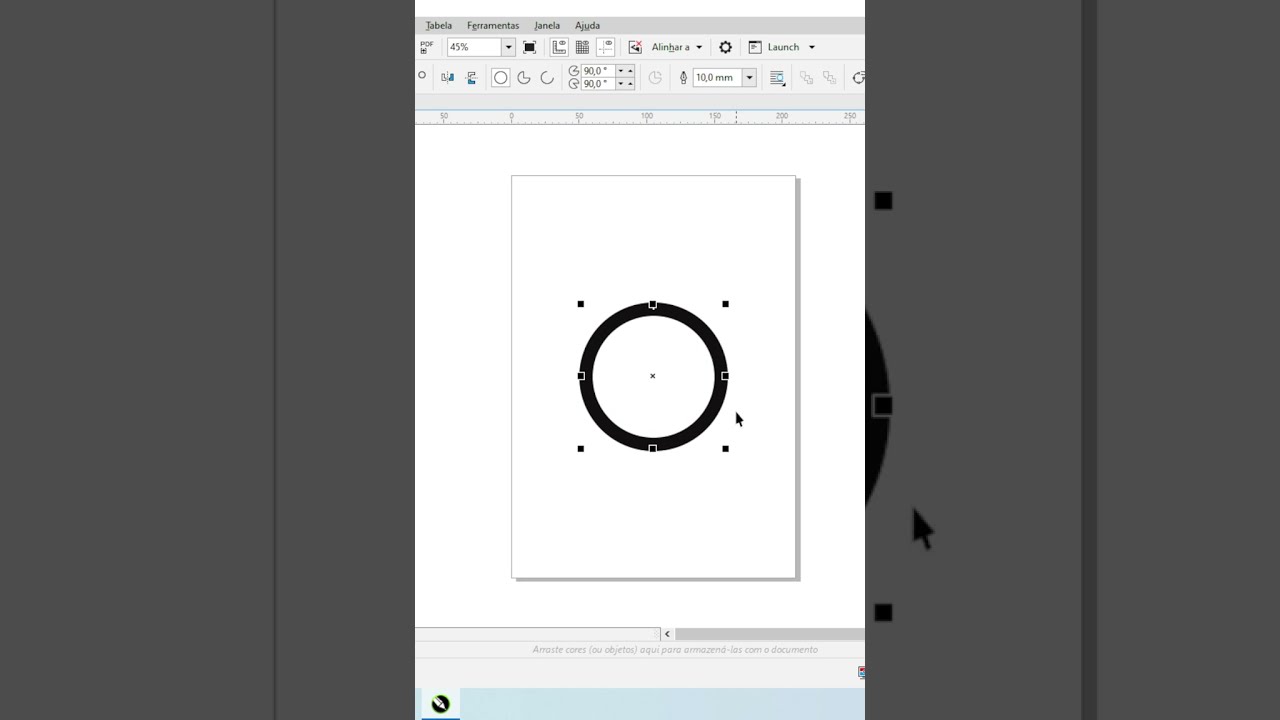The height and width of the screenshot is (720, 1280).
Task: Click the snap off icon
Action: pyautogui.click(x=635, y=47)
